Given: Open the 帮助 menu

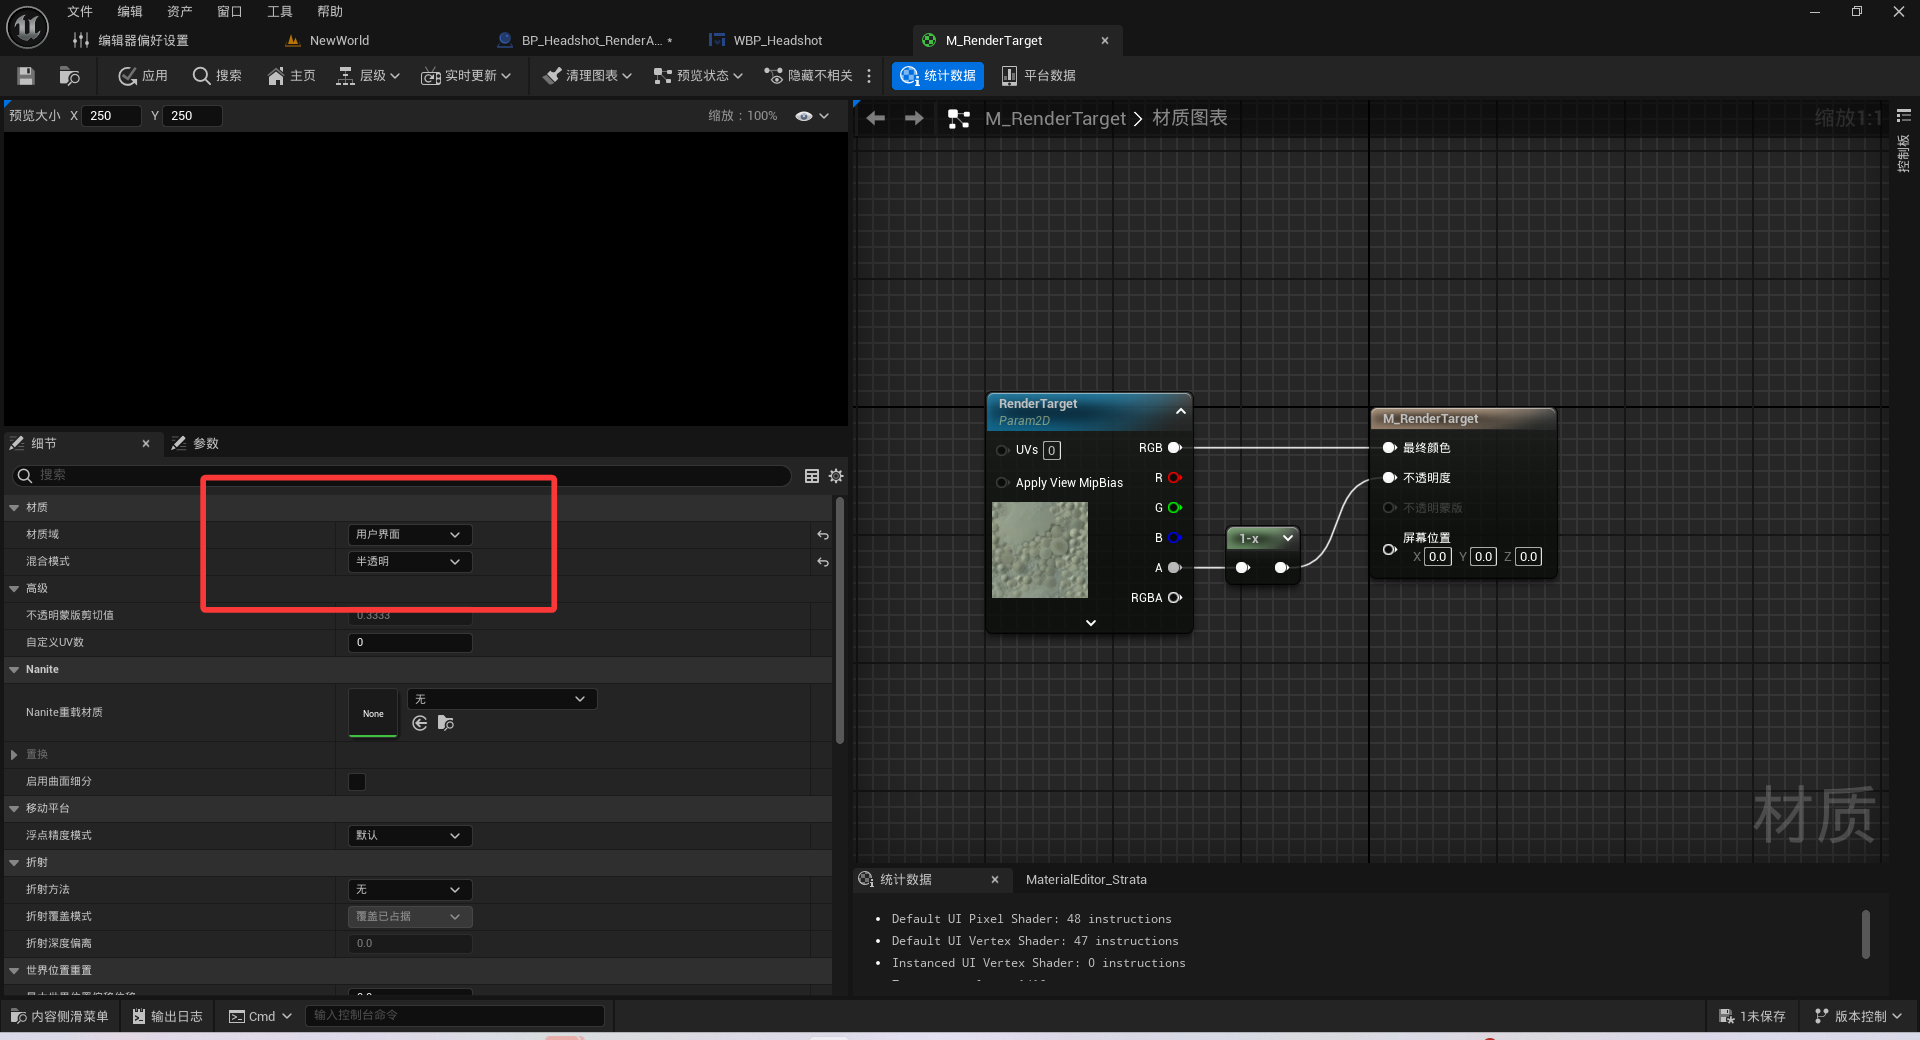Looking at the screenshot, I should click(x=330, y=12).
